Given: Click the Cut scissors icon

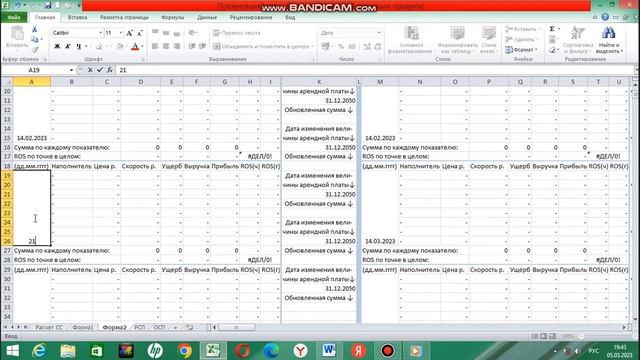Looking at the screenshot, I should (35, 29).
